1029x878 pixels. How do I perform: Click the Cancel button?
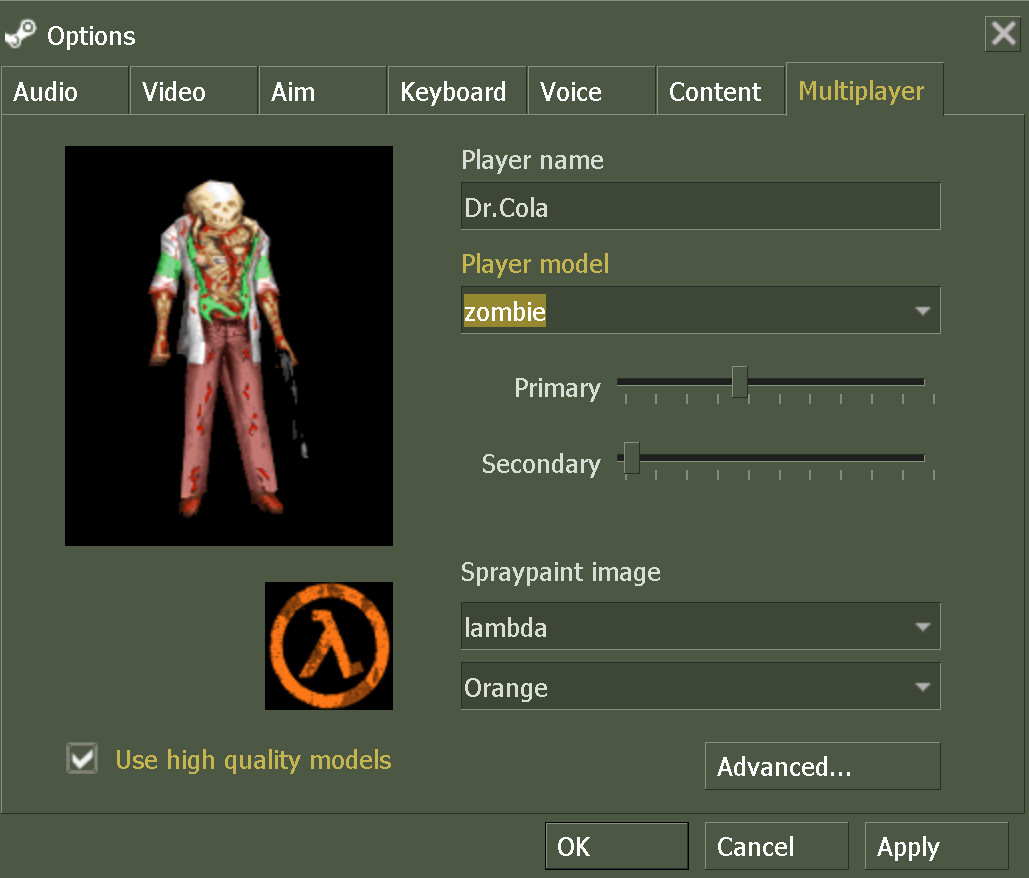776,845
